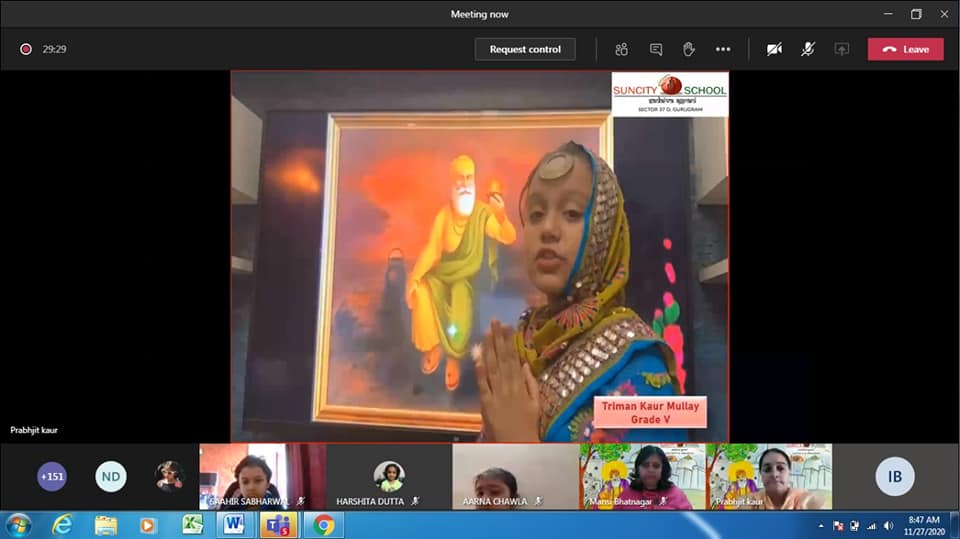960x539 pixels.
Task: Launch Internet Explorer from taskbar
Action: tap(62, 525)
